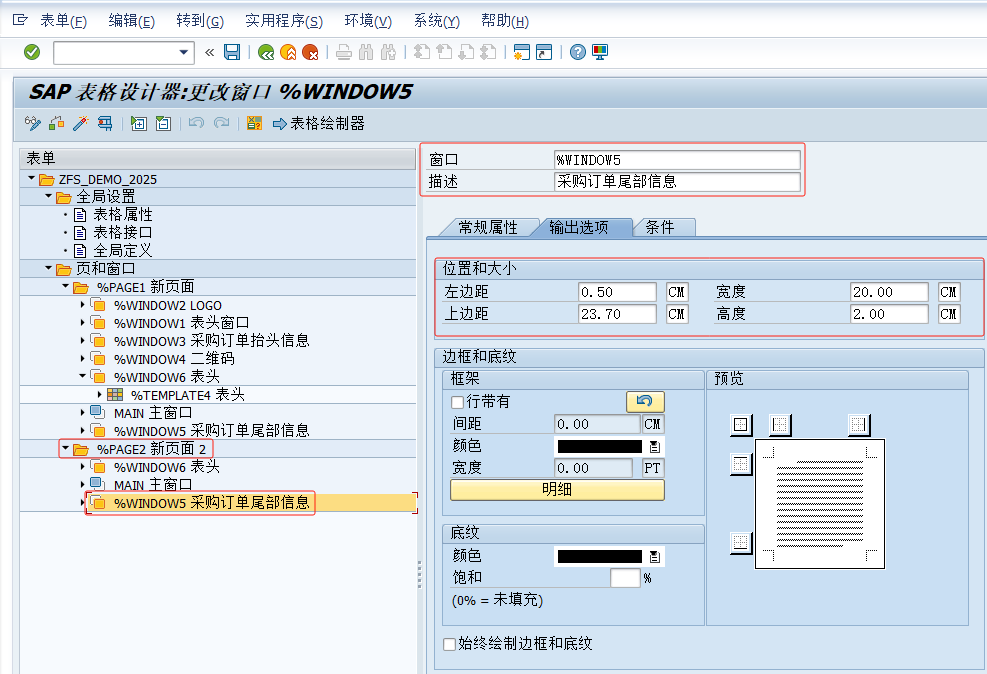Expand the %WINDOW2 LOGO node

coord(82,305)
